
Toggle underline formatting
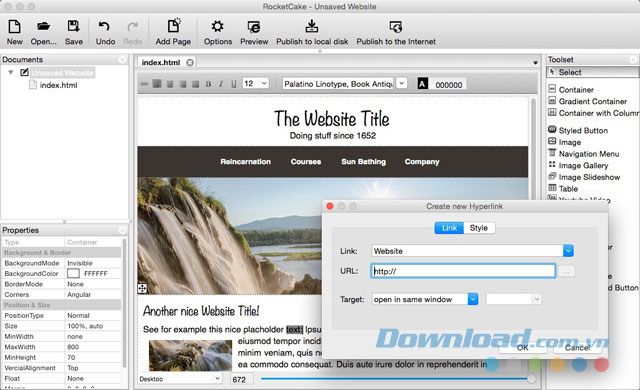click(234, 84)
